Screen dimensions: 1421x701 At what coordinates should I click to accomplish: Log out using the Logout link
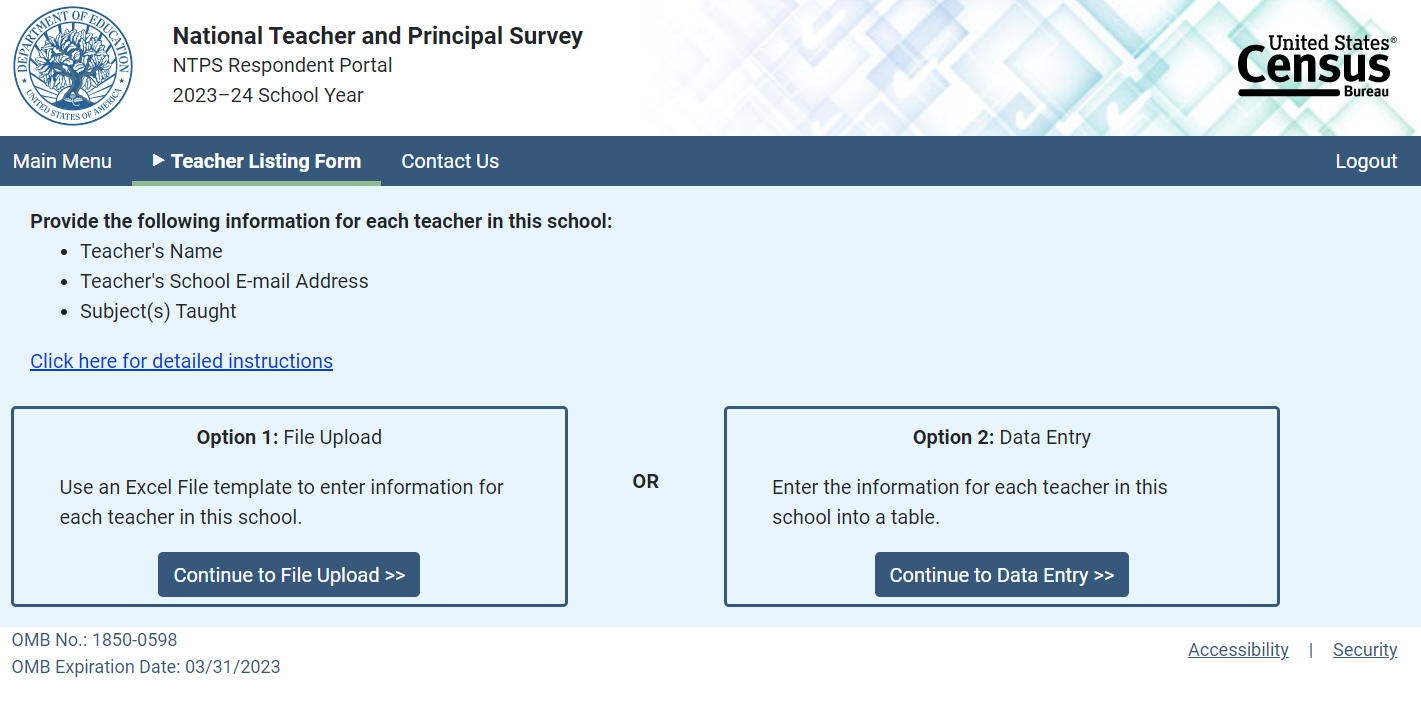pyautogui.click(x=1366, y=161)
